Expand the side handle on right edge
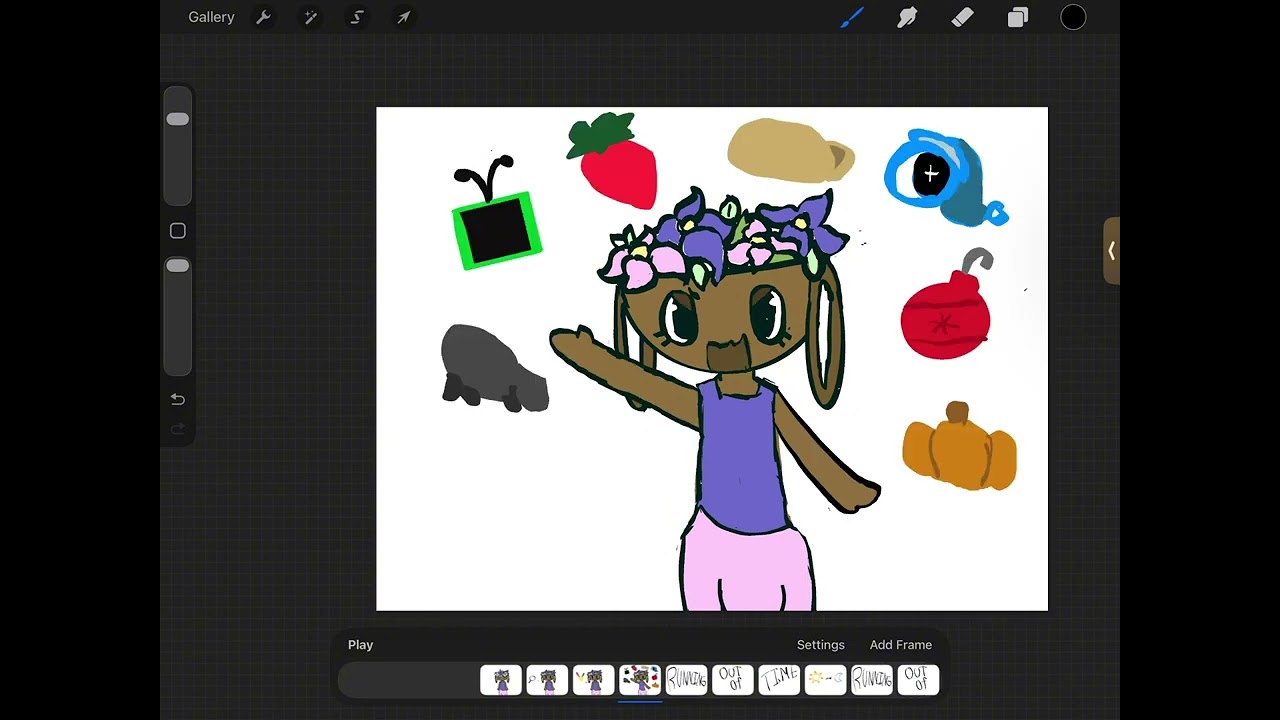Image resolution: width=1280 pixels, height=720 pixels. coord(1111,251)
